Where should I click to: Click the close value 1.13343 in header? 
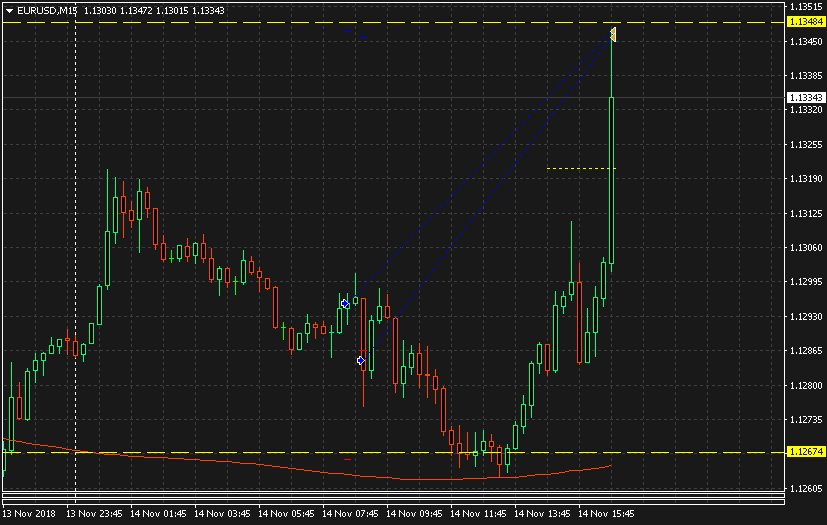point(208,11)
